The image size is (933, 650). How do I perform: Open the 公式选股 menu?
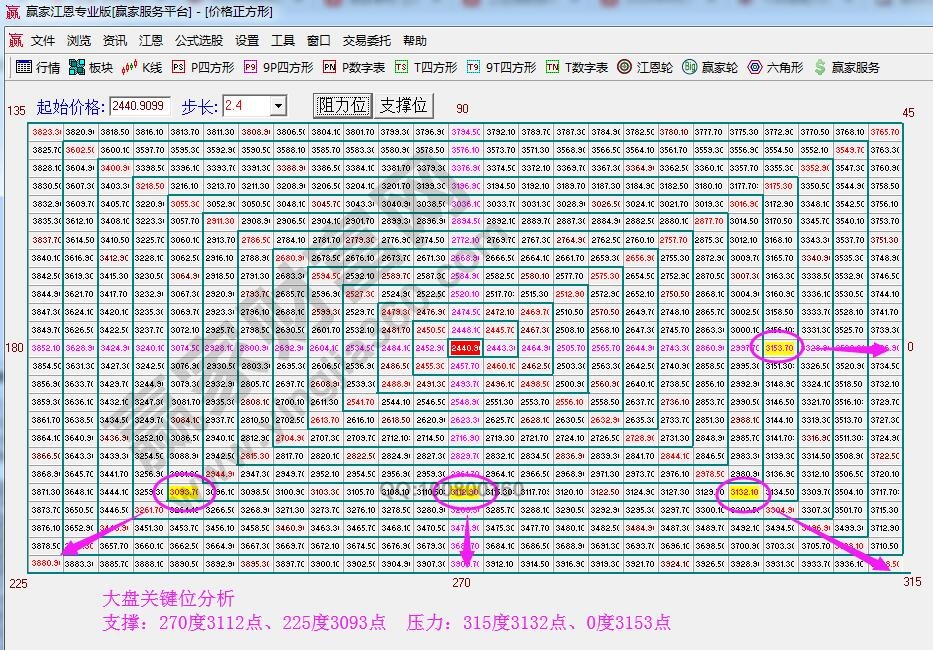tap(200, 42)
